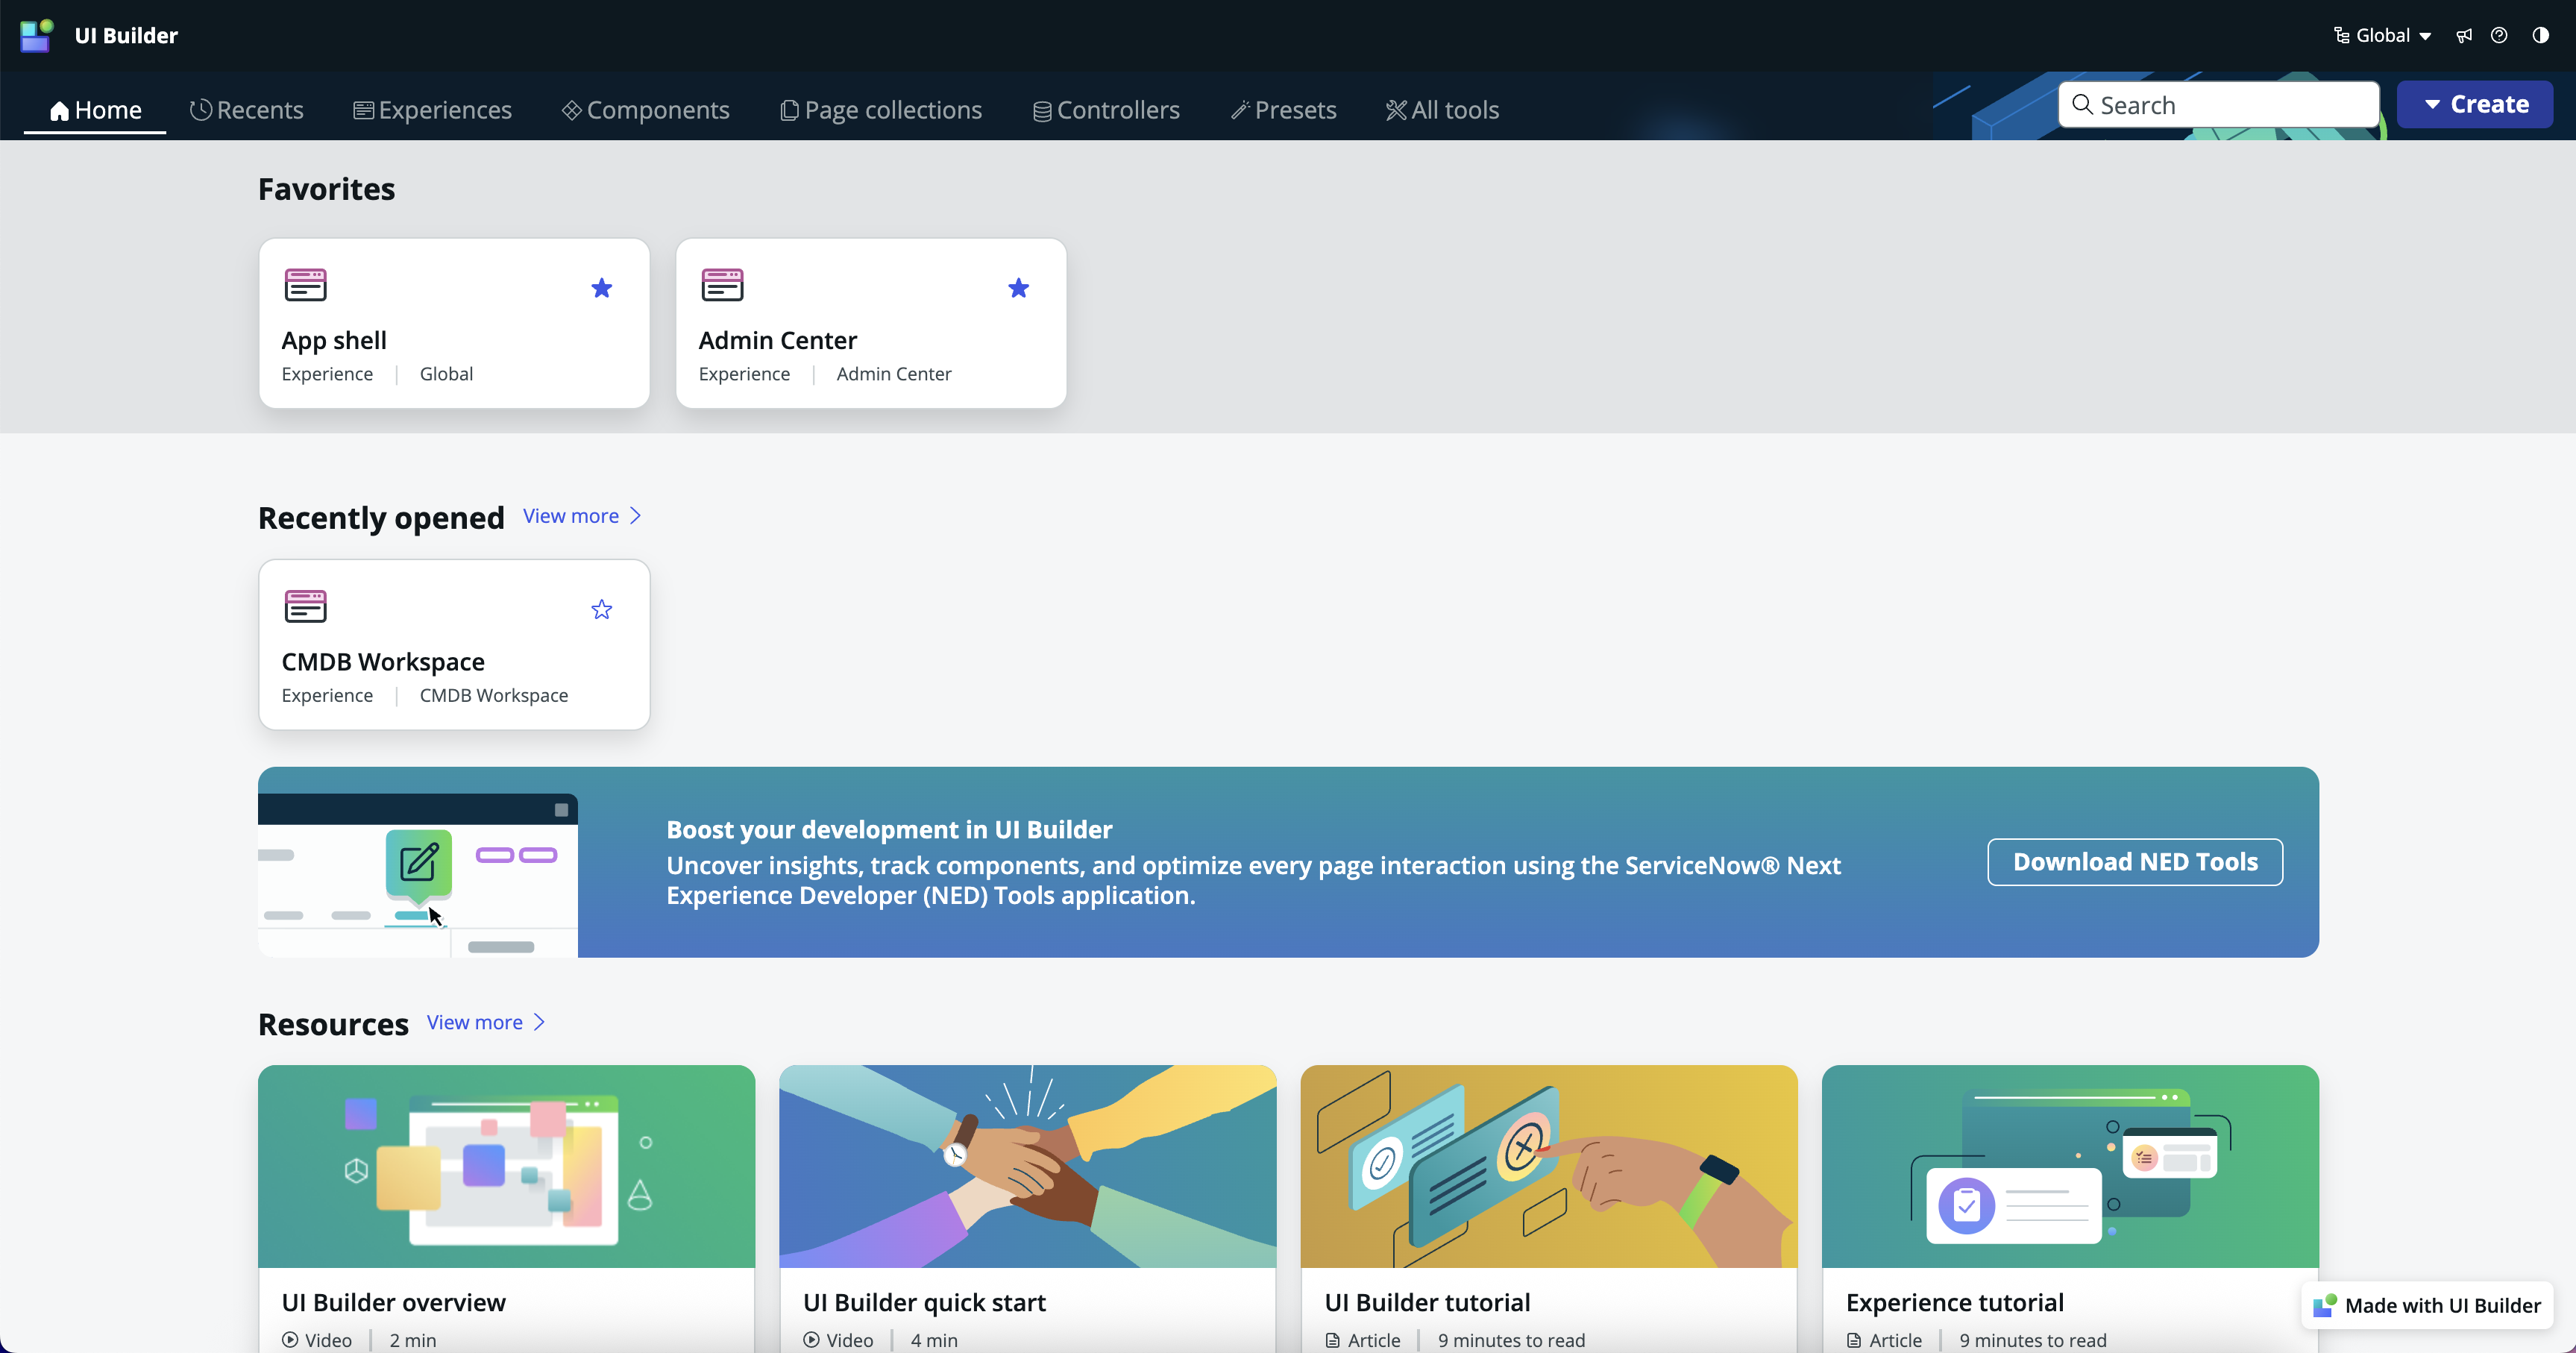Go to All tools tab
Screen dimensions: 2576x1353
click(x=1442, y=110)
